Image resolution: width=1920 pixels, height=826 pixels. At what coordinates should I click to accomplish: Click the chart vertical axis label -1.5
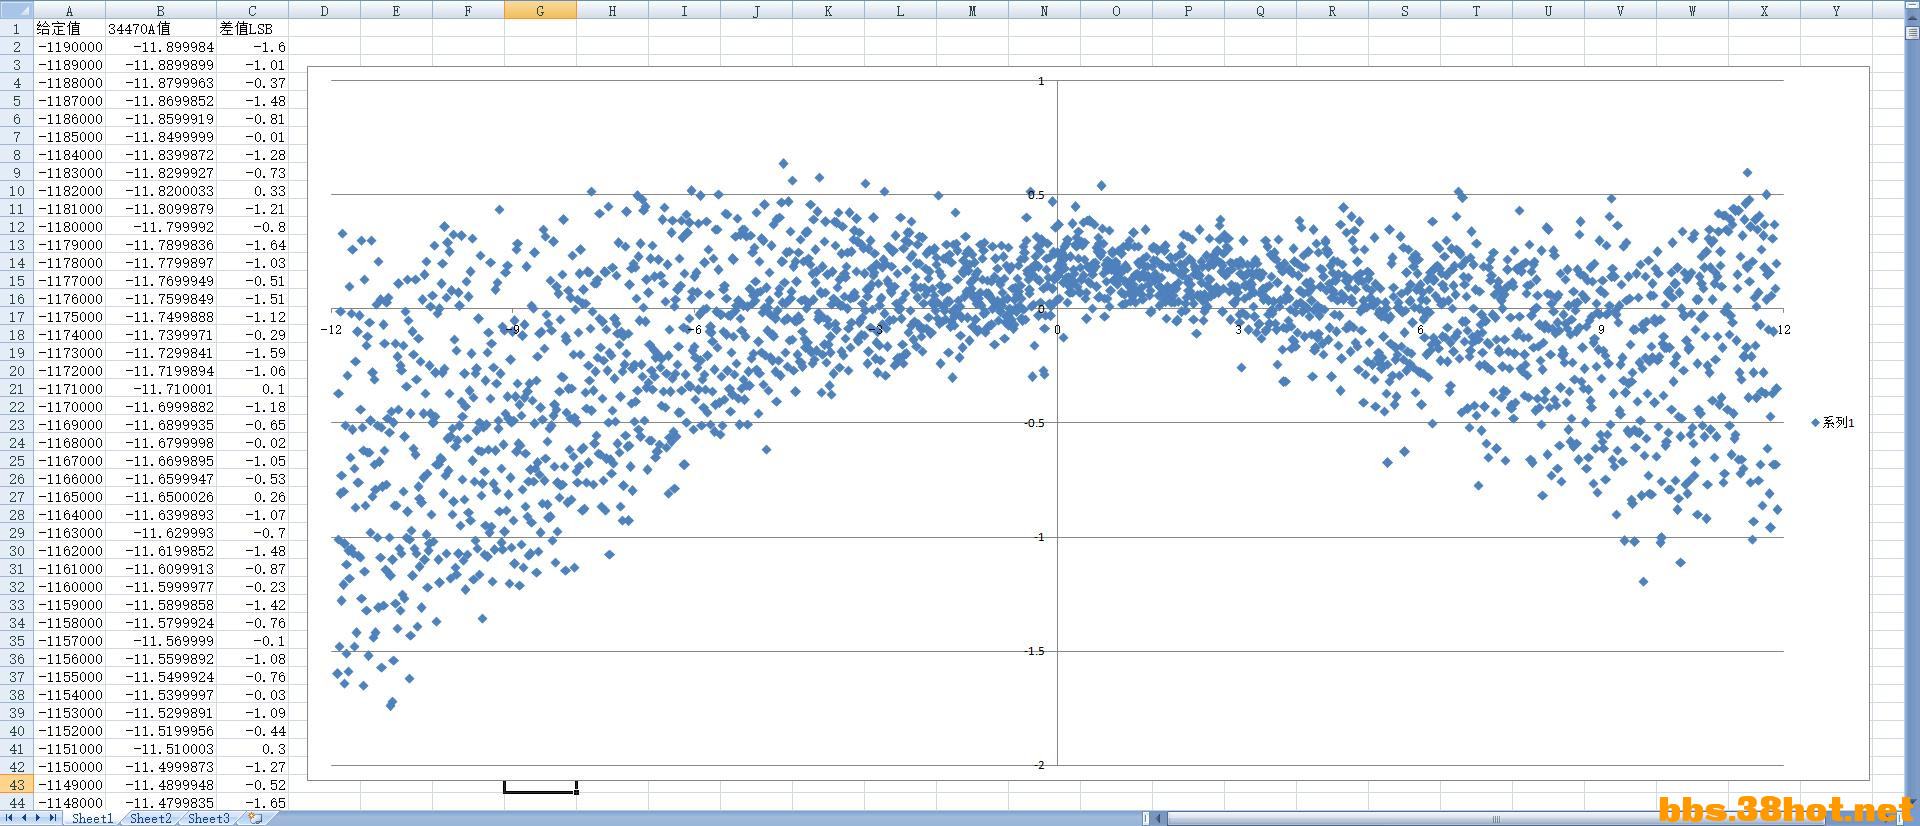1034,651
